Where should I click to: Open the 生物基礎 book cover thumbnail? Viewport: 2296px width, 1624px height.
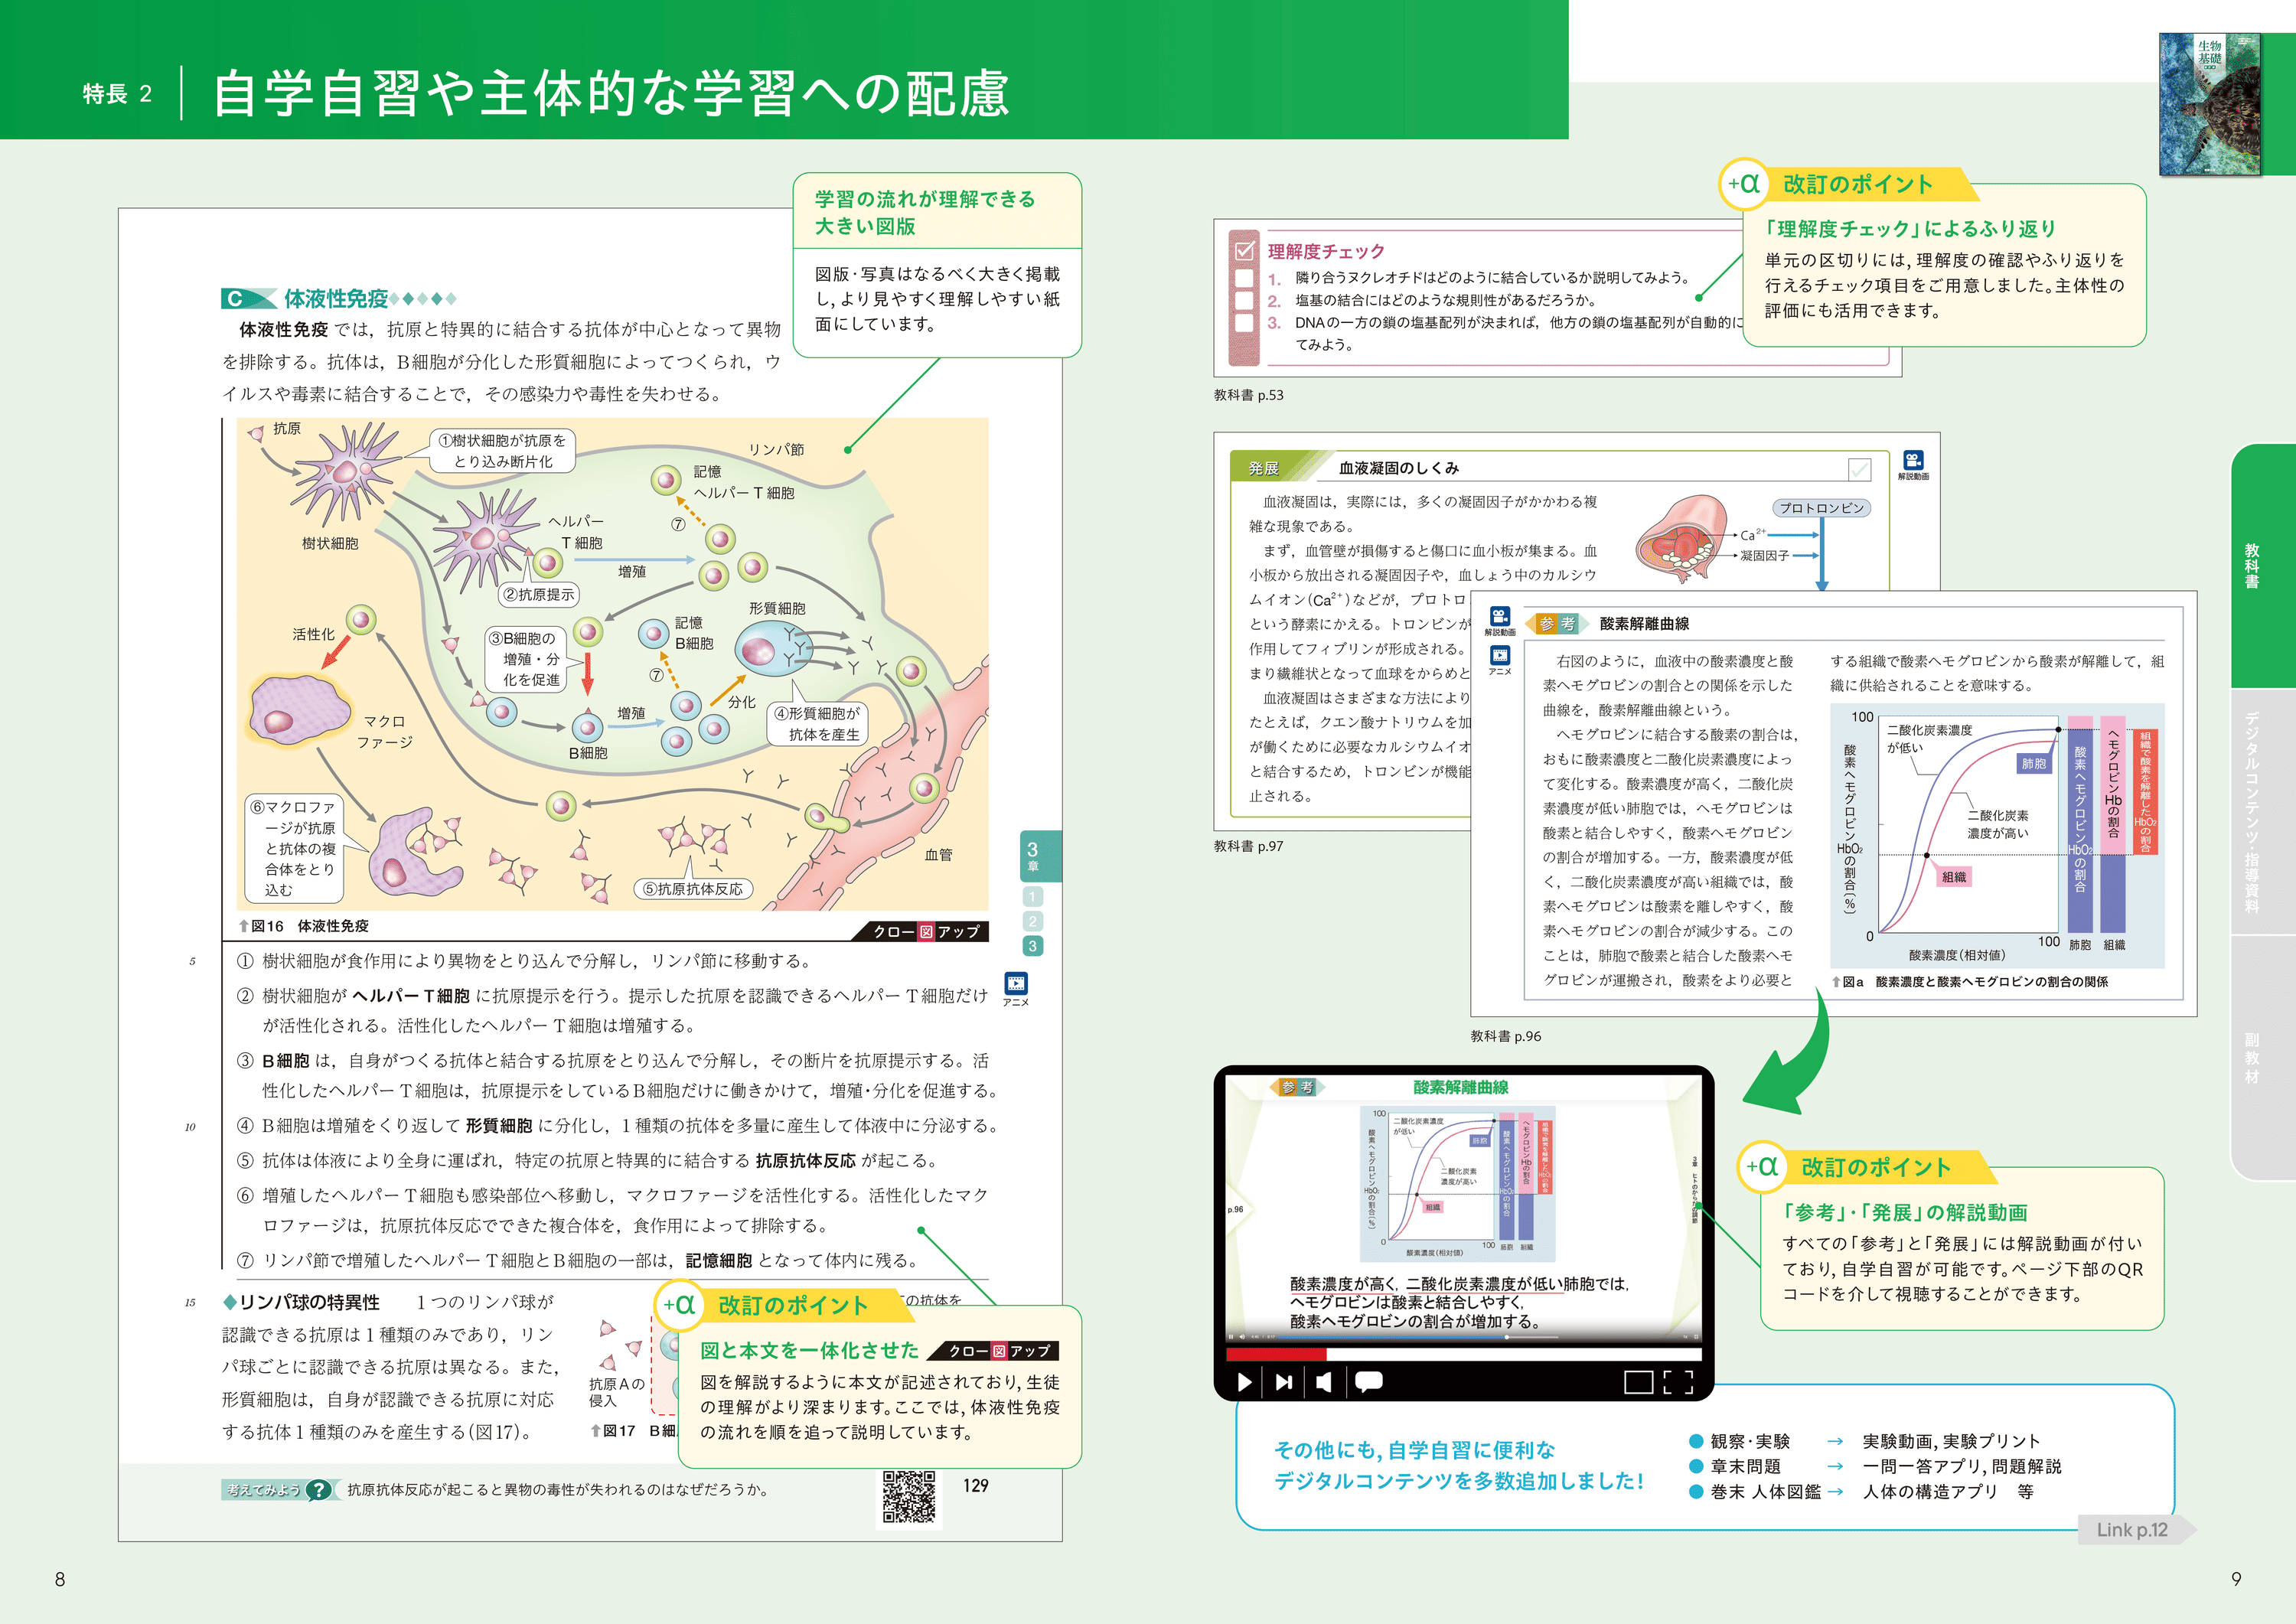click(2209, 104)
